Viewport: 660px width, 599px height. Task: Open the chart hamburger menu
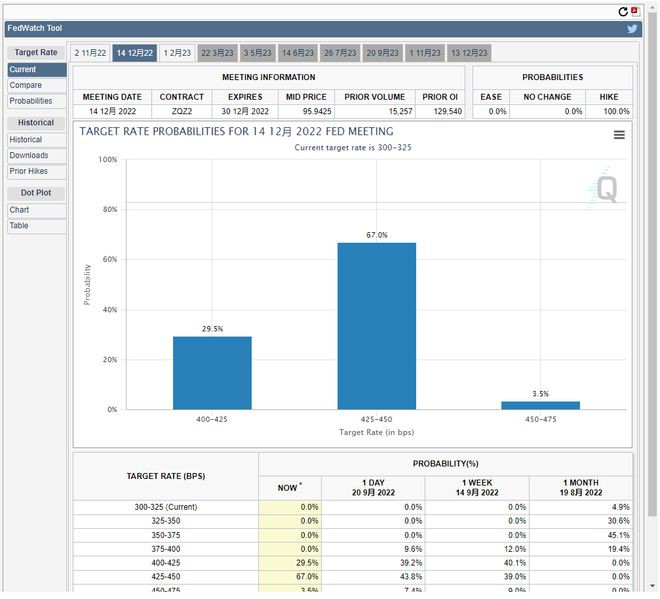619,135
